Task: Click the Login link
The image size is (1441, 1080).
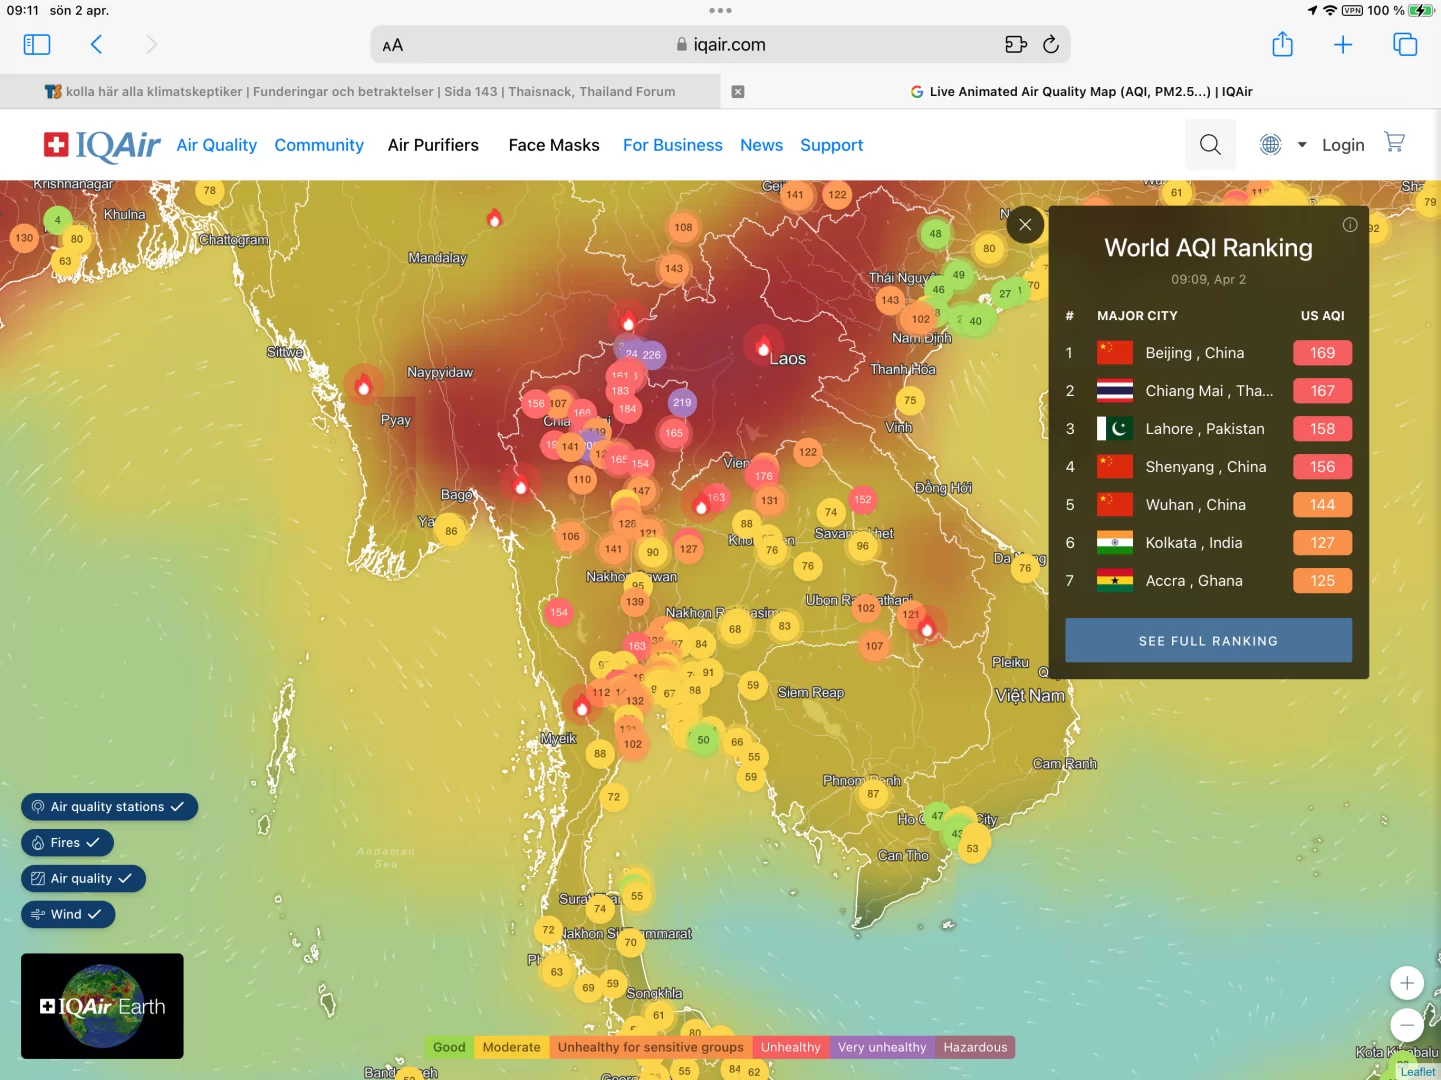Action: tap(1343, 145)
